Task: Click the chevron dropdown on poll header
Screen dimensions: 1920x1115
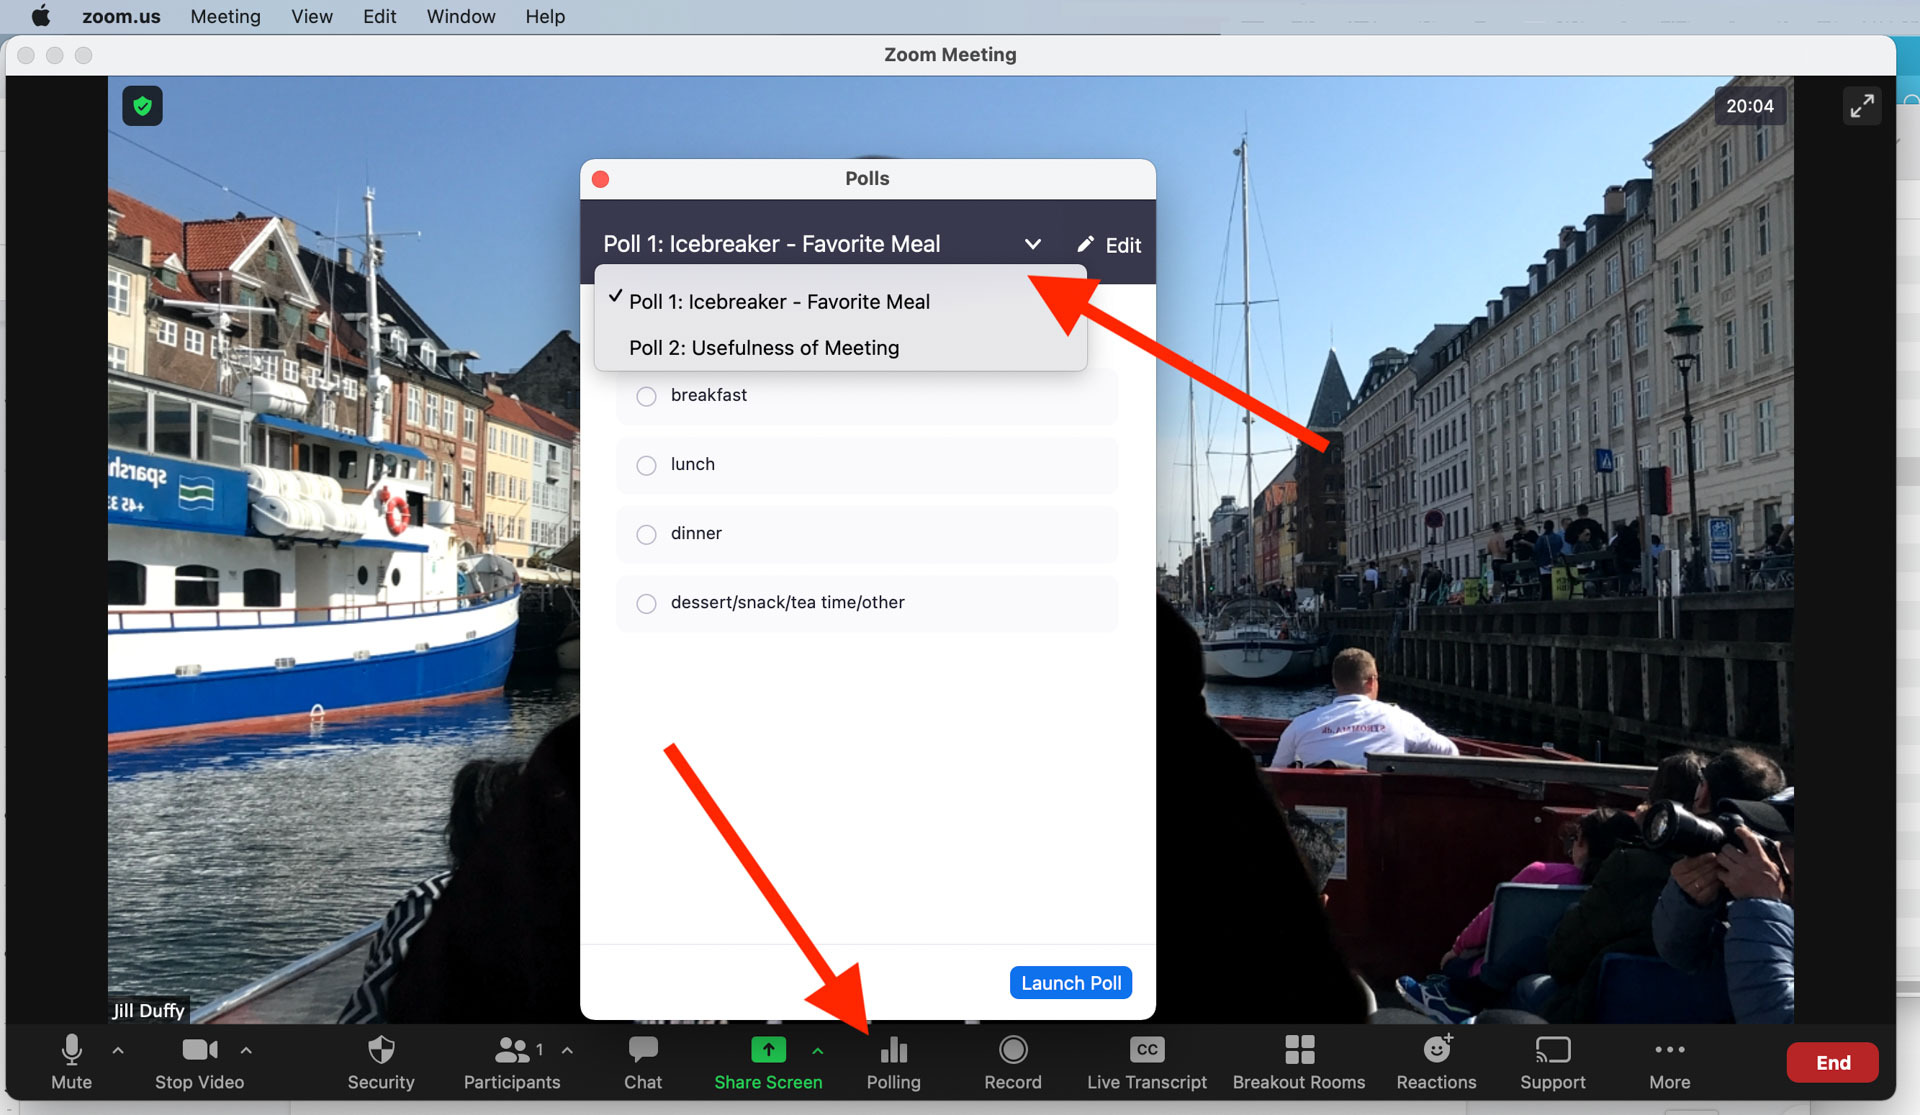Action: 1032,244
